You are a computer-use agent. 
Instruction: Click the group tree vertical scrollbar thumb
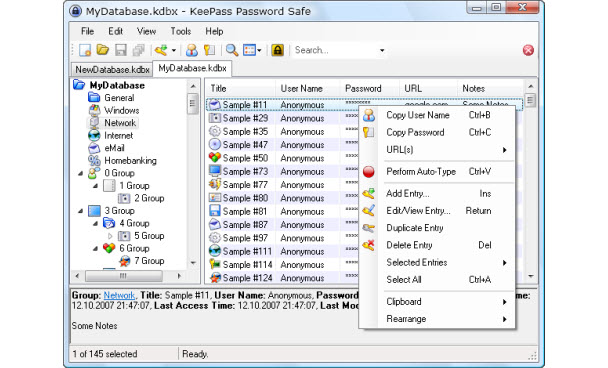(193, 104)
